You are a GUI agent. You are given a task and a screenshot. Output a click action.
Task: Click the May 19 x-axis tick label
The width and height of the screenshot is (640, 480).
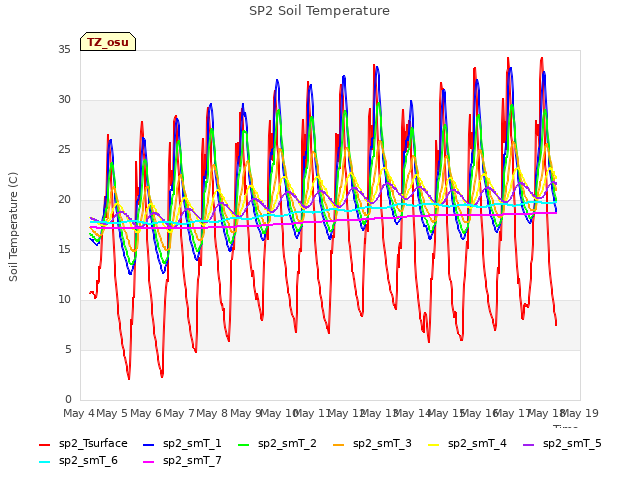(x=579, y=413)
